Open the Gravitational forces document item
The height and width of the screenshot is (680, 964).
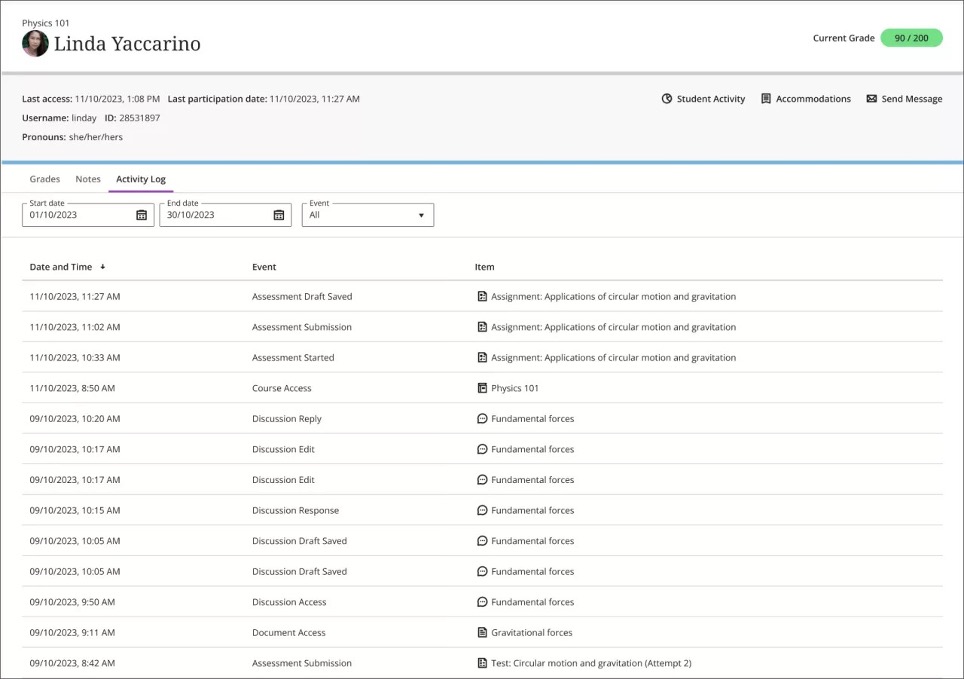(x=531, y=633)
